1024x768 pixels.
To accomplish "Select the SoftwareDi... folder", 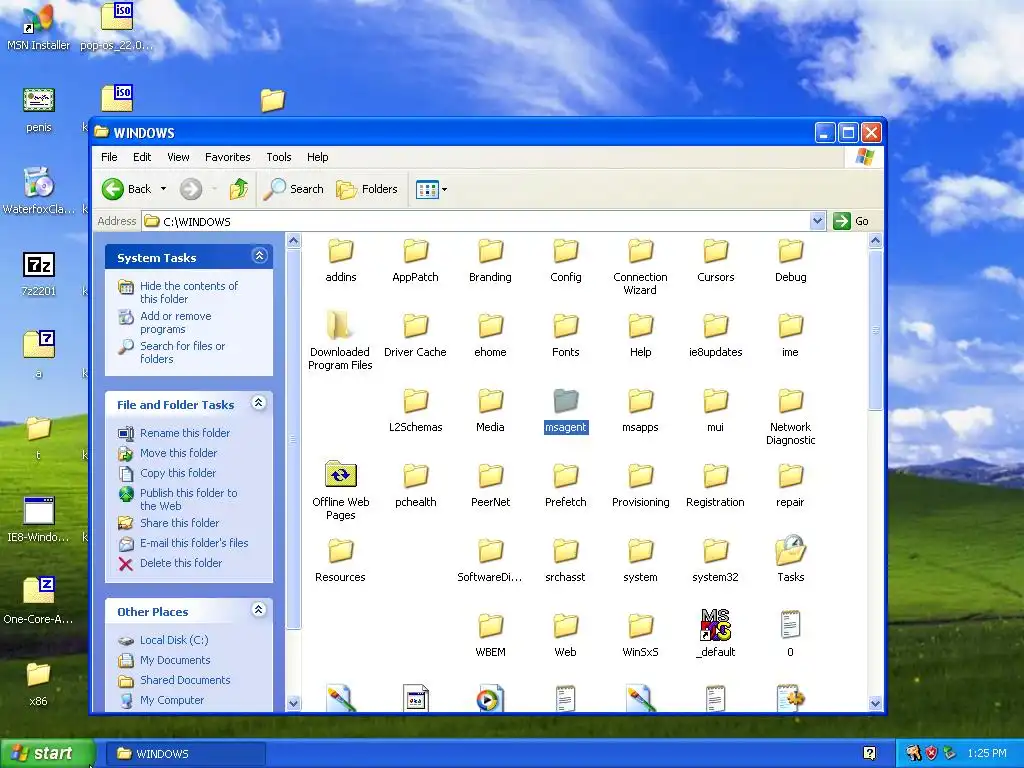I will coord(490,560).
